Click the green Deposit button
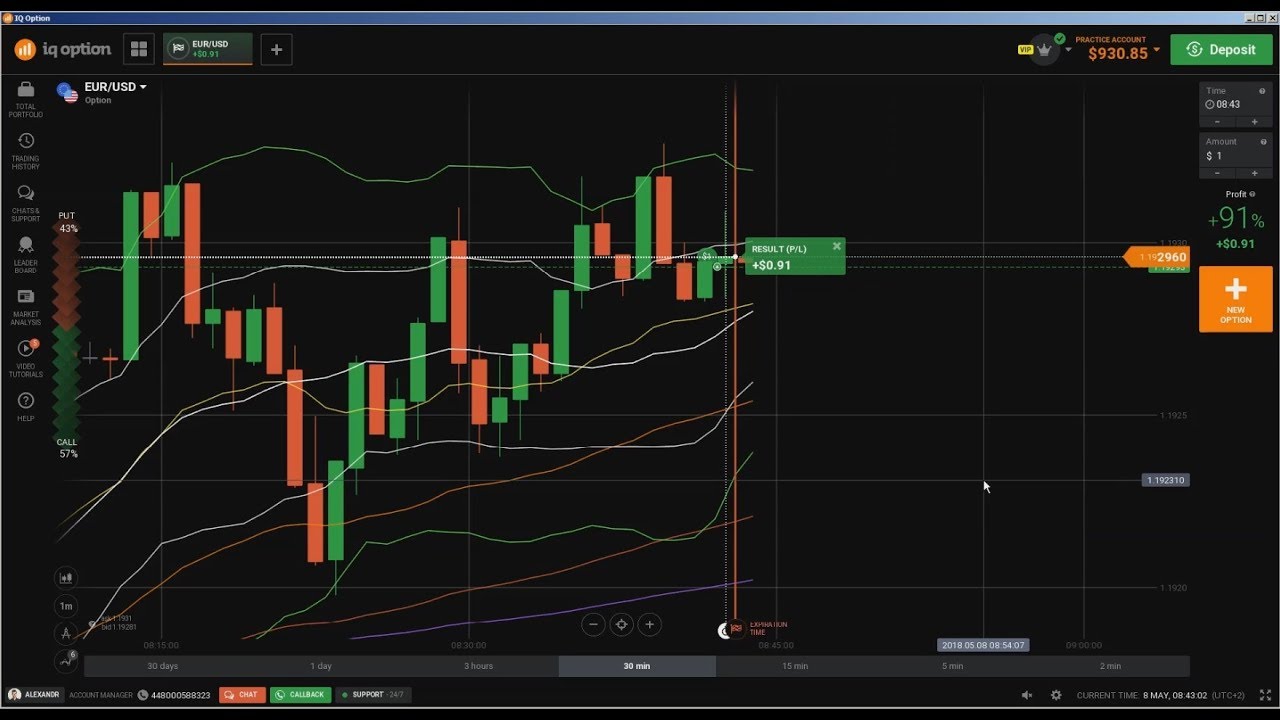 pos(1221,49)
